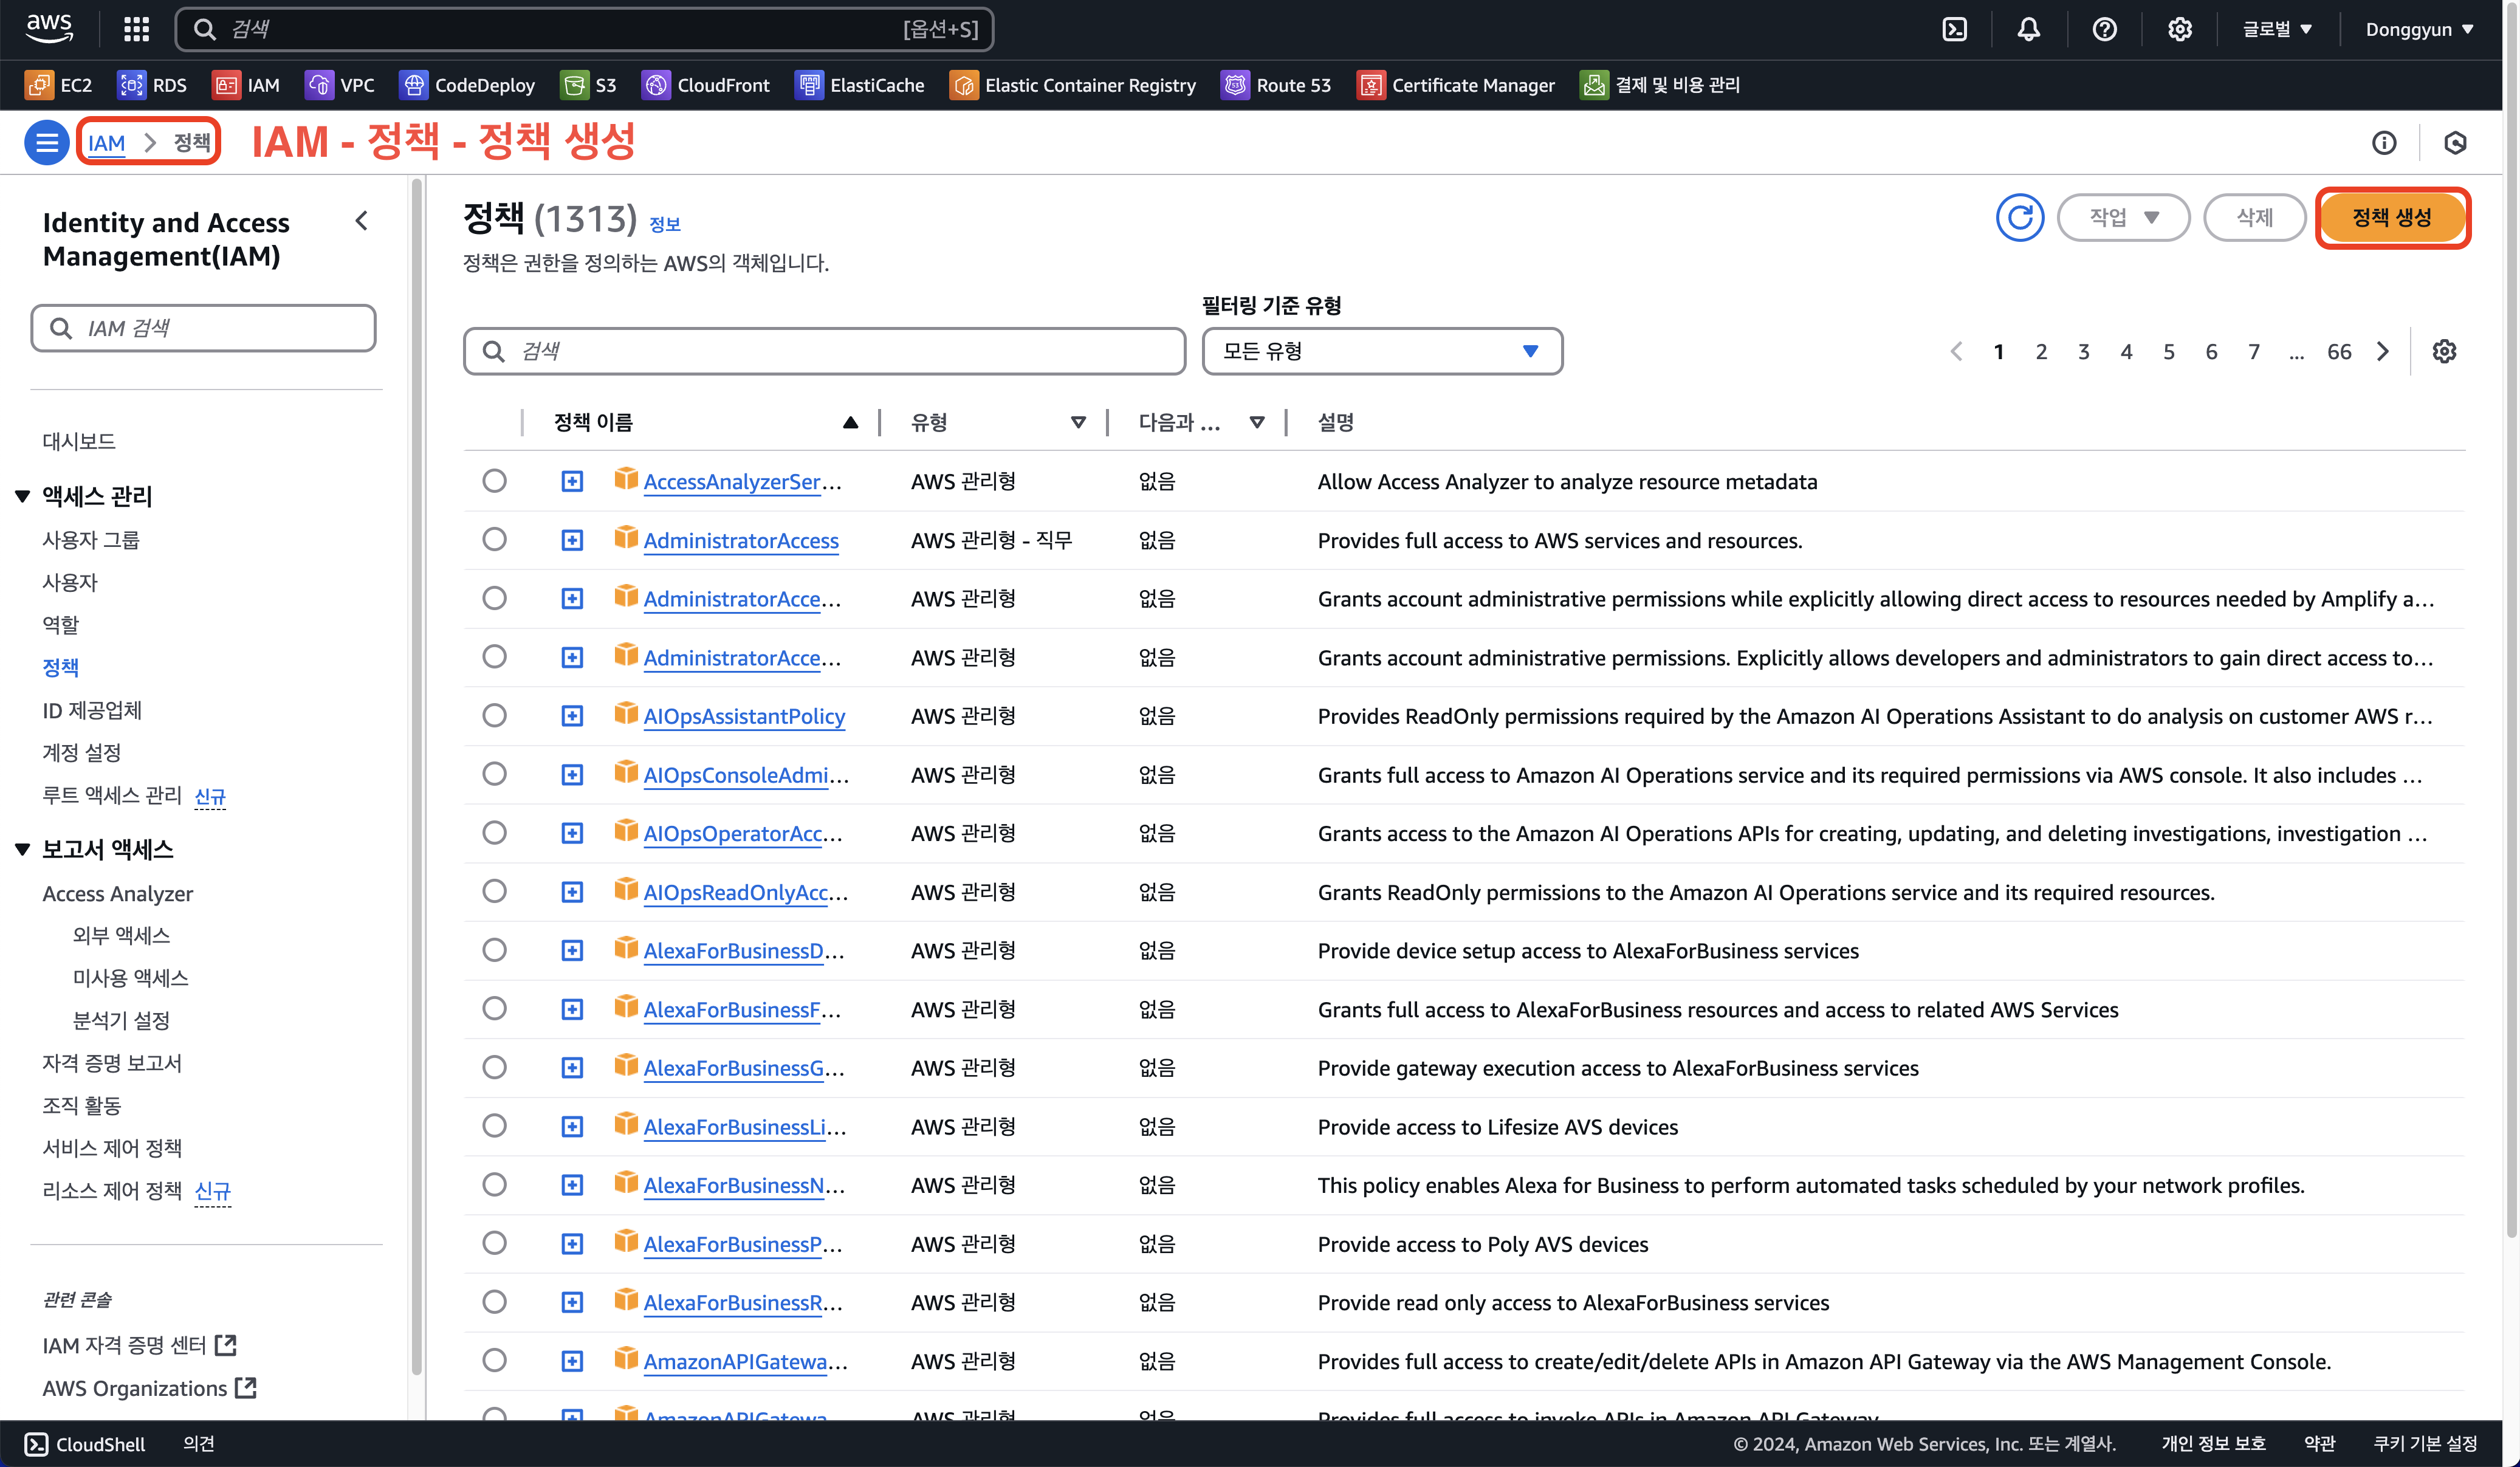Select radio button for AccessAnalyzerServiceRolePolicy row
Viewport: 2520px width, 1467px height.
pos(494,481)
